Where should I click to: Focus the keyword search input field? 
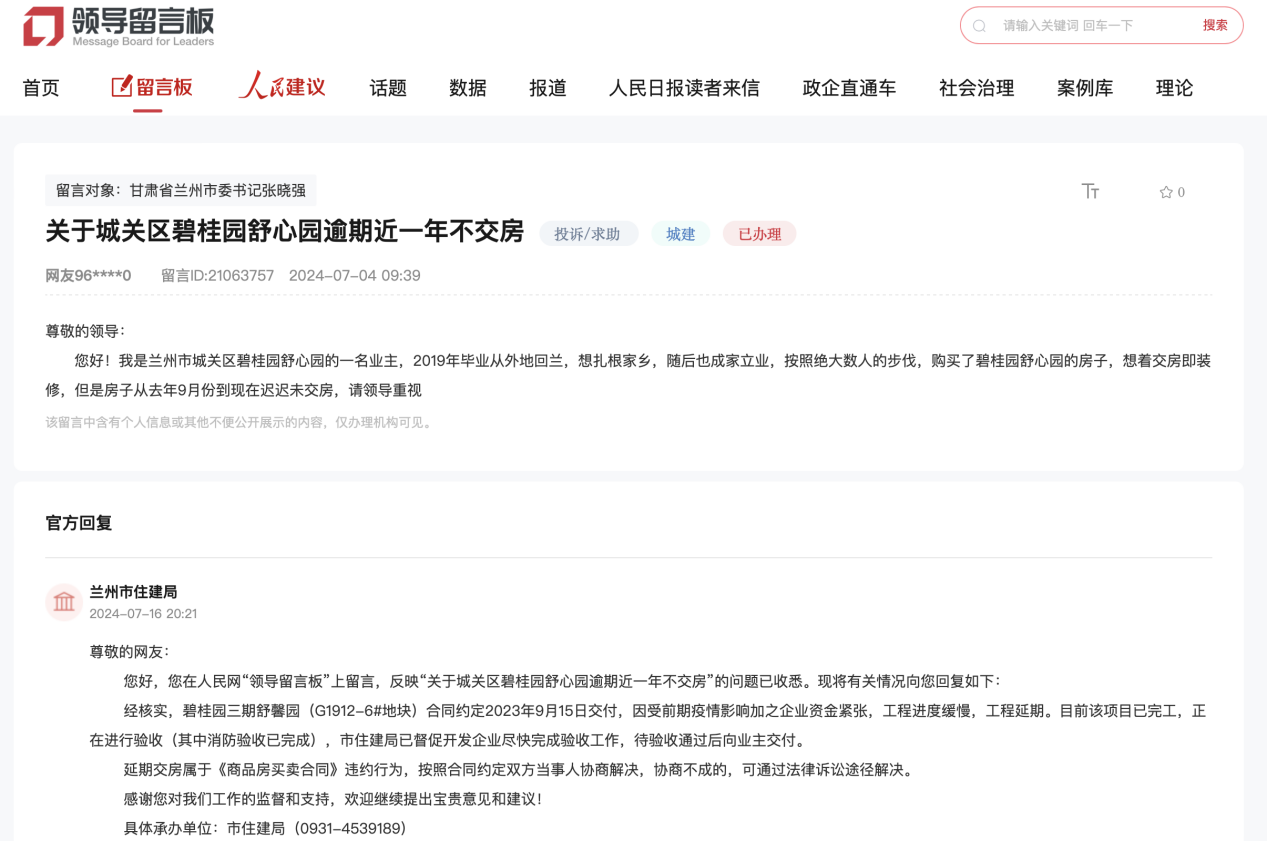[1090, 26]
